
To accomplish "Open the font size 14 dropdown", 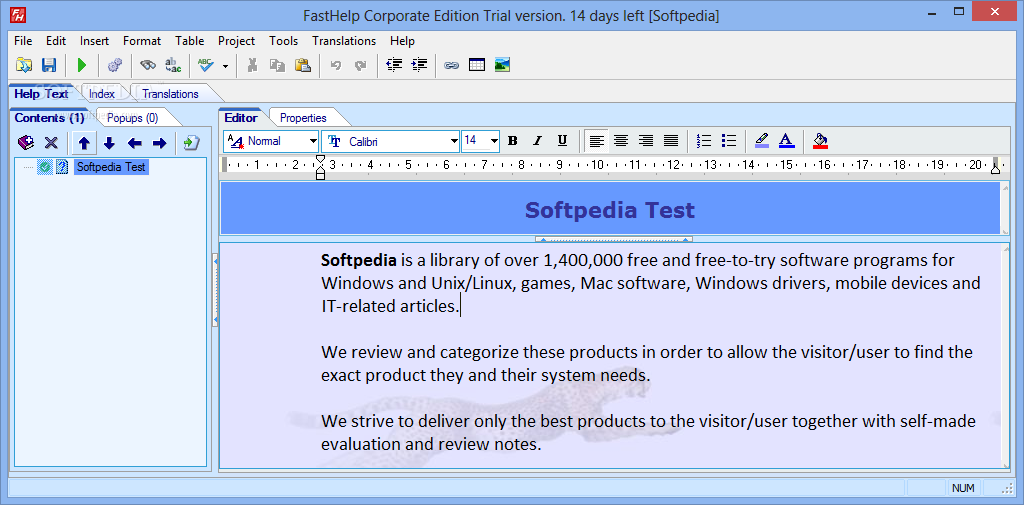I will 494,141.
